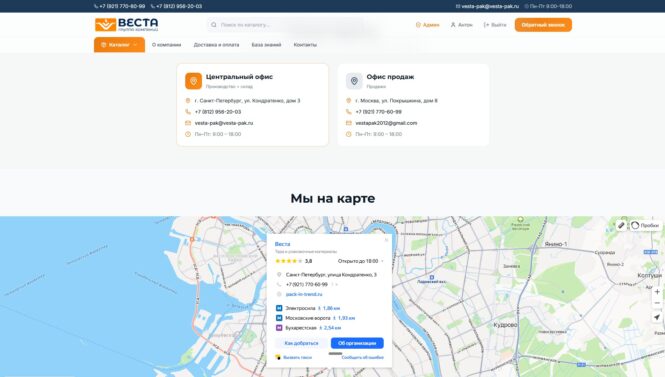Open the Веста title link in map popup
Viewport: 665px width, 377px height.
[282, 244]
